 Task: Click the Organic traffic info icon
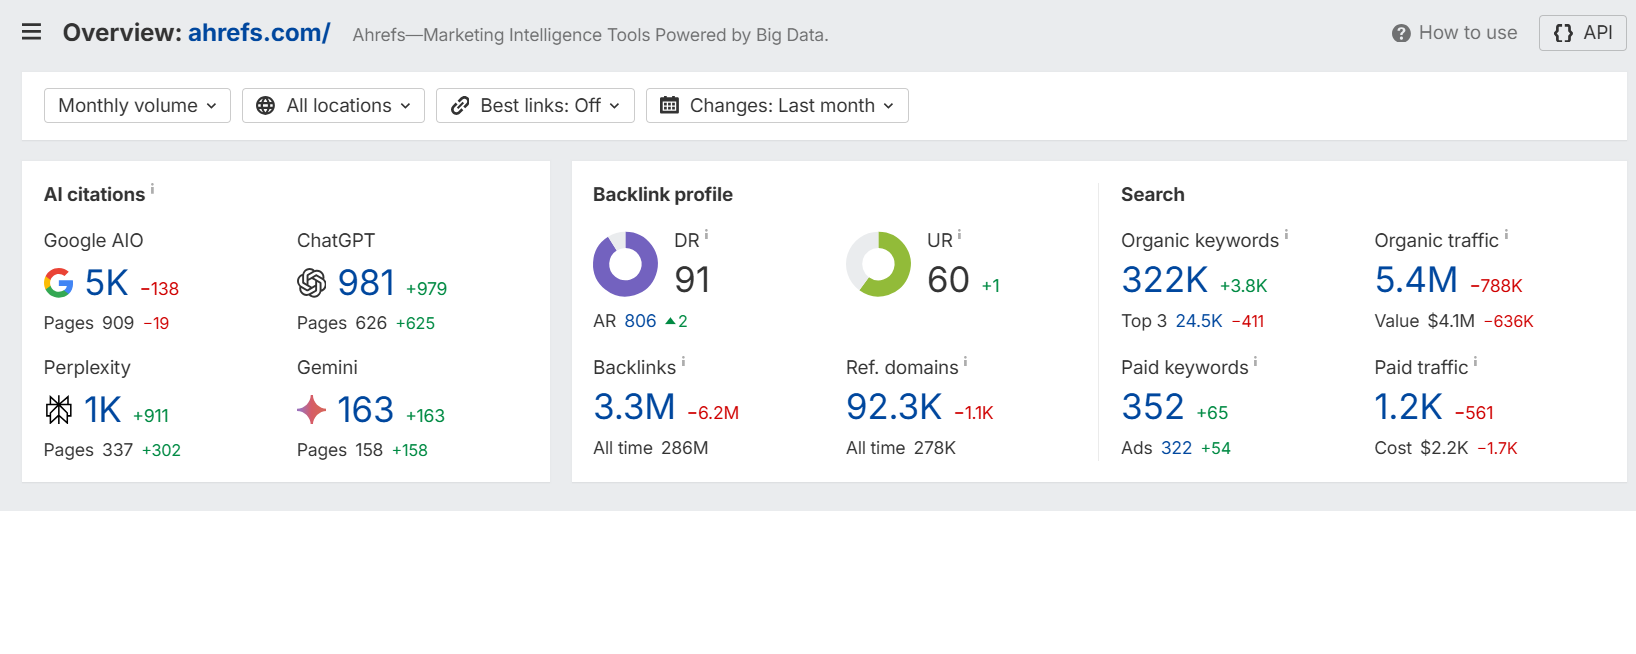click(x=1506, y=235)
